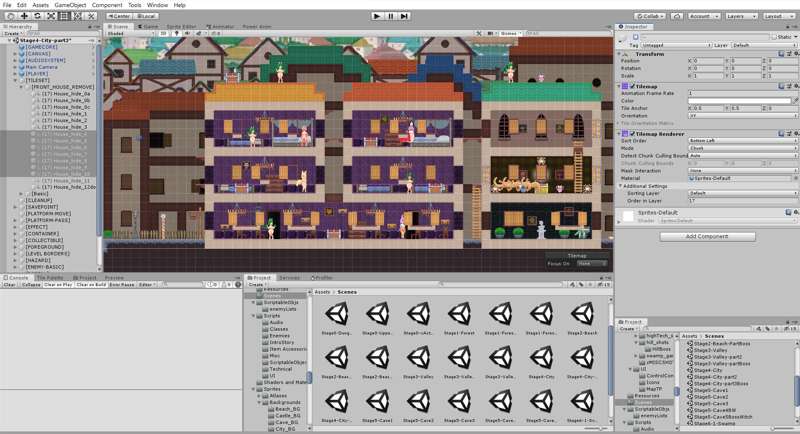Image resolution: width=800 pixels, height=434 pixels.
Task: Open Transform component help book icon
Action: 782,54
